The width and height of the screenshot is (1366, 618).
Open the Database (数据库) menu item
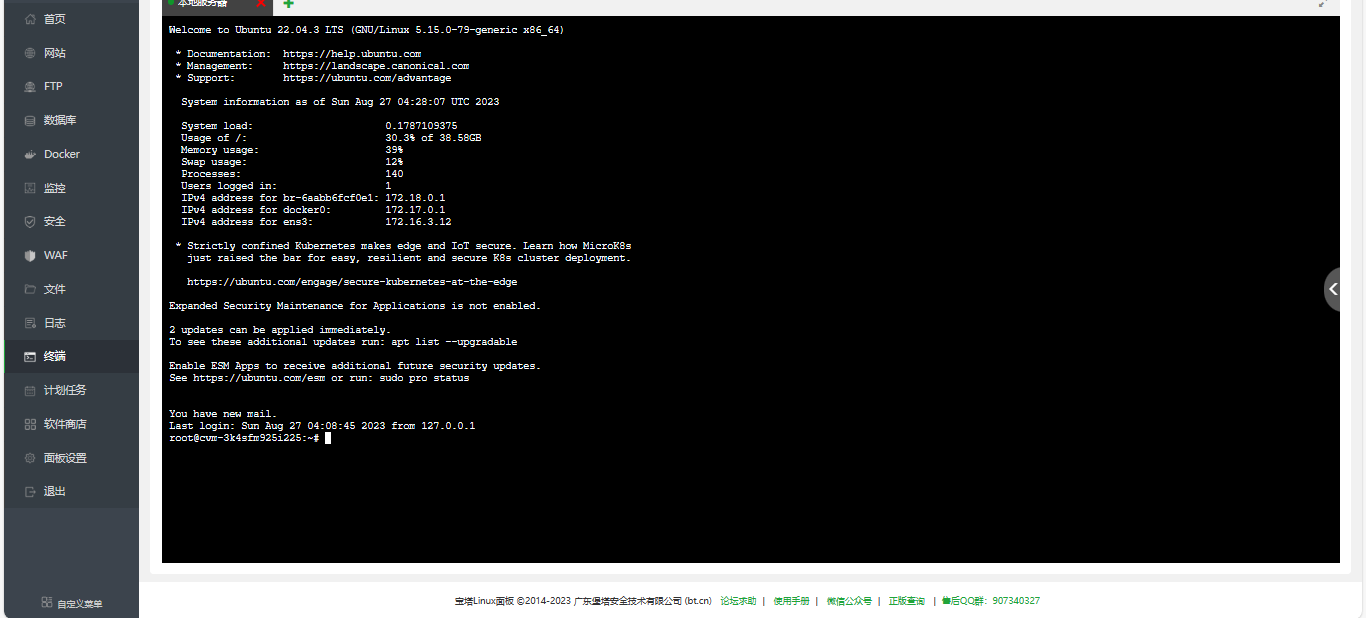pyautogui.click(x=60, y=120)
